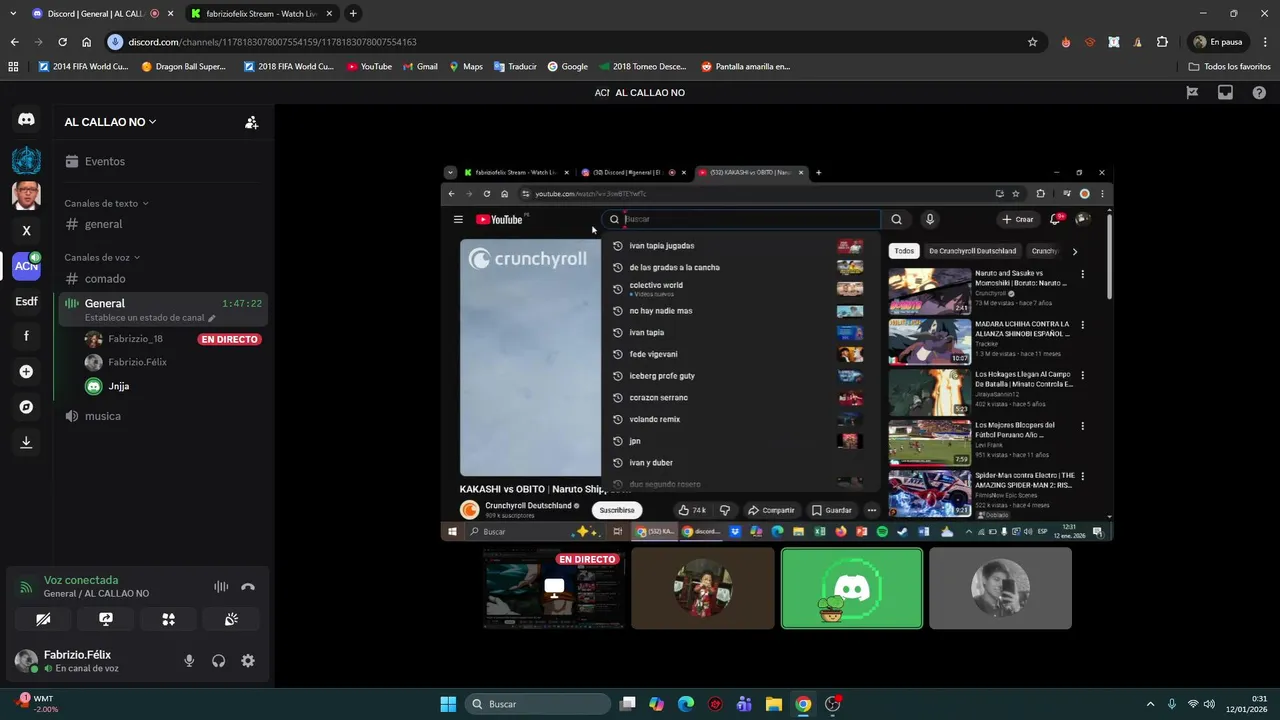Open the En pausa profile menu
Viewport: 1280px width, 720px height.
point(1217,42)
